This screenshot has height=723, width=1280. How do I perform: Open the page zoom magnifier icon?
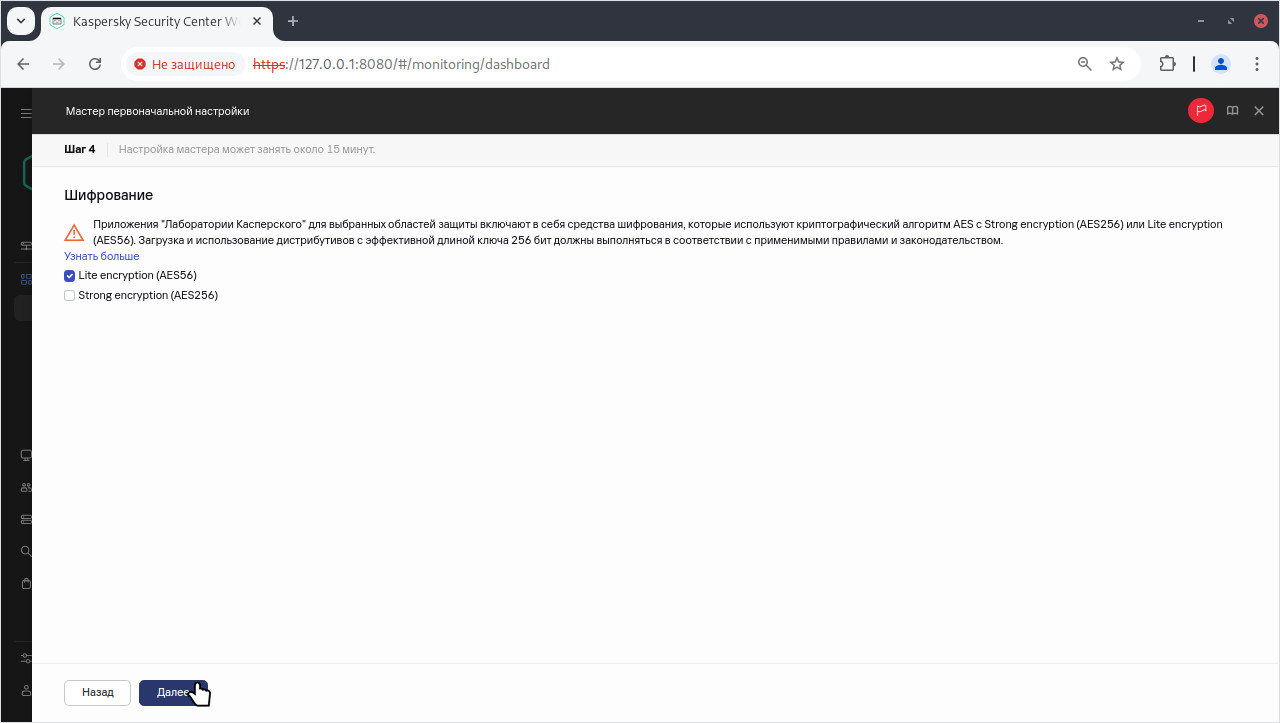pos(1085,64)
